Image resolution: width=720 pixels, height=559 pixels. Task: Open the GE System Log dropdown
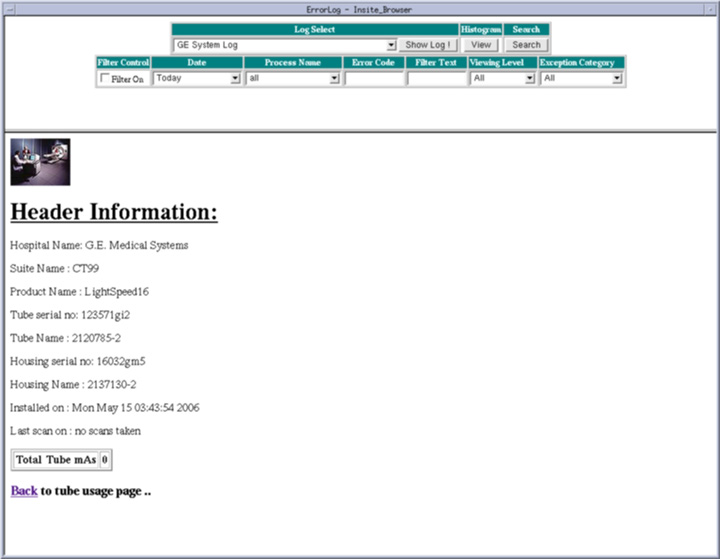285,45
